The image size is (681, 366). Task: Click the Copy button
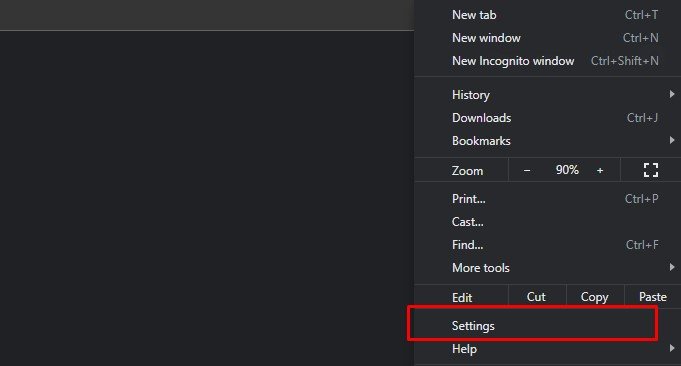point(595,297)
